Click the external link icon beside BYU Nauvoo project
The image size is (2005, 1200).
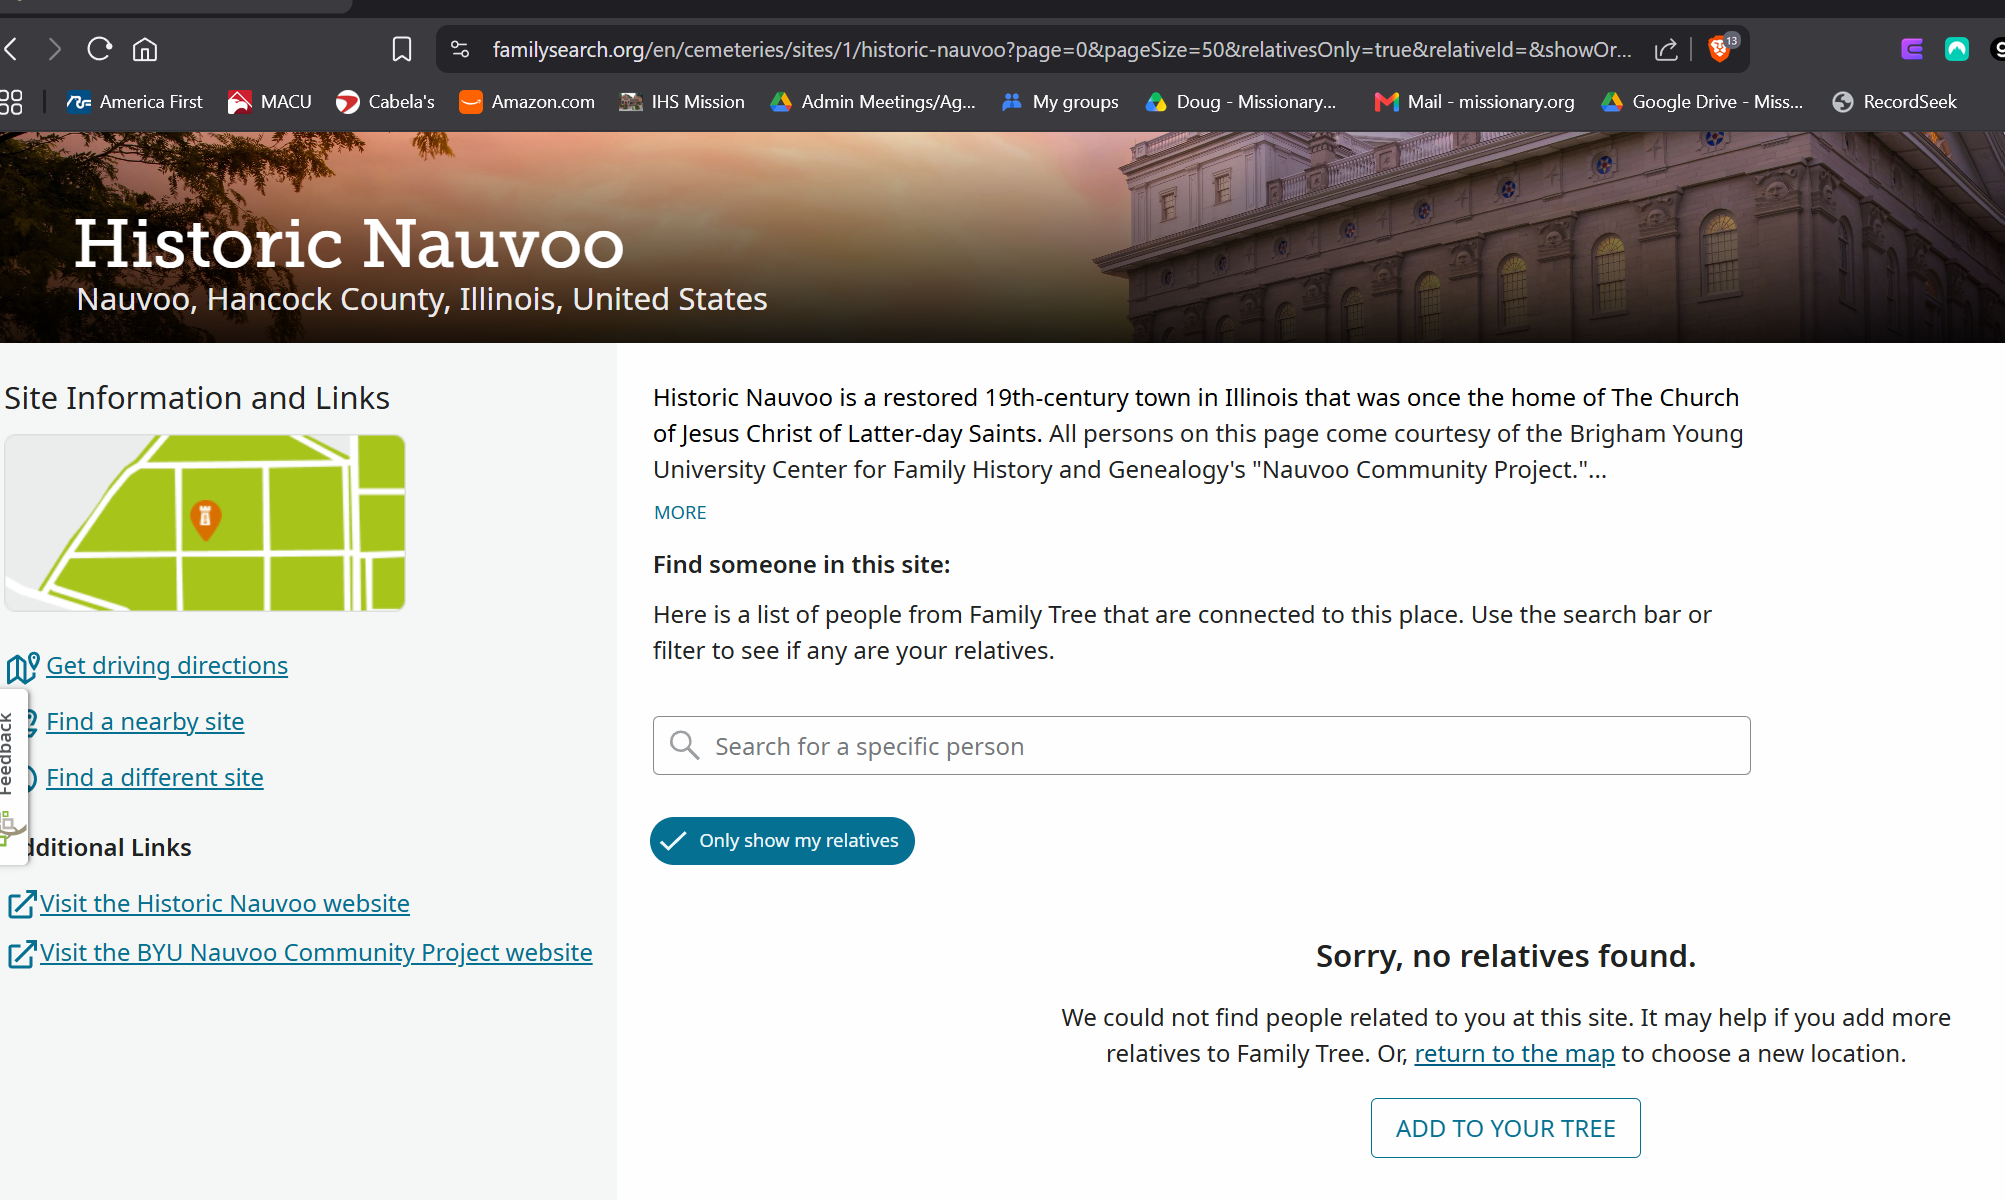pyautogui.click(x=22, y=953)
